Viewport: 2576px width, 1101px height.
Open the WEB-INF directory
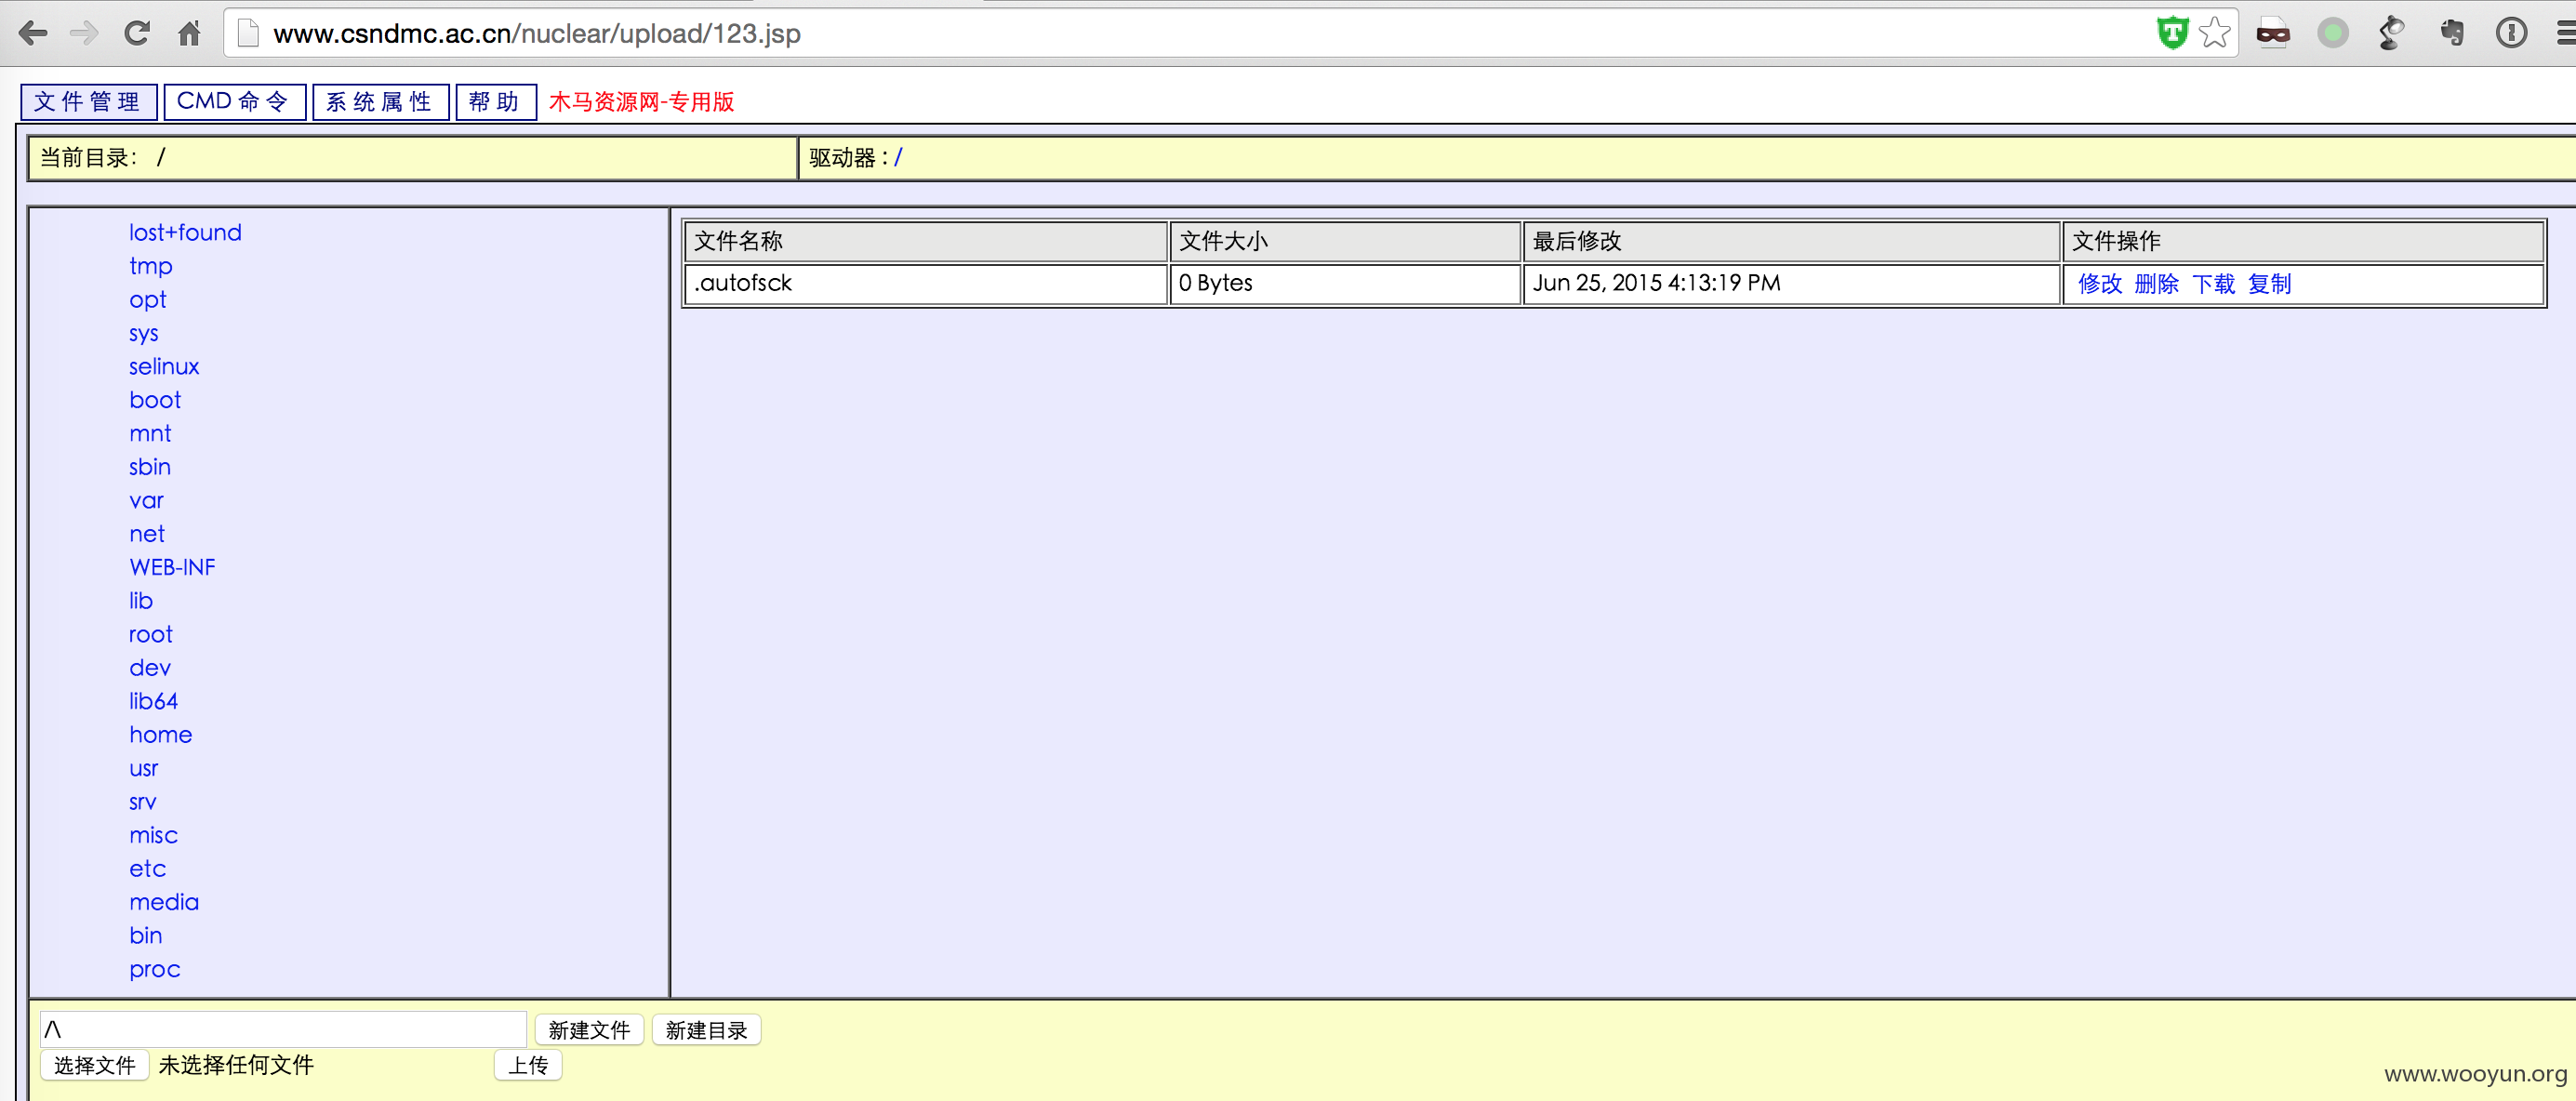[172, 568]
